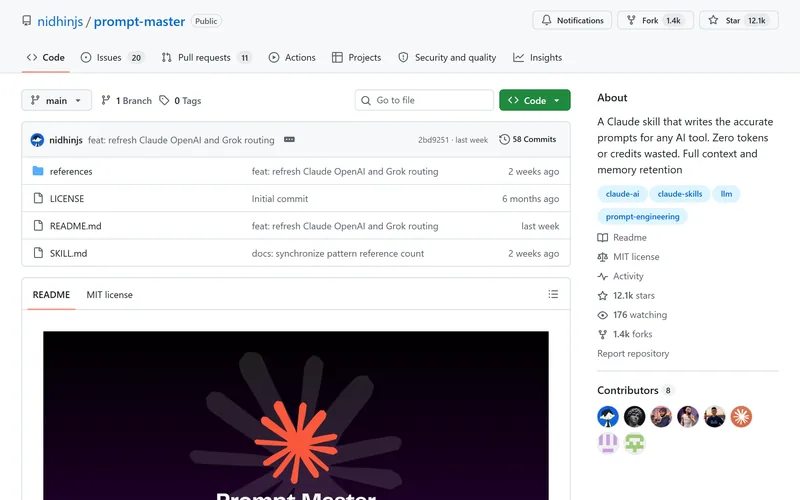Screen dimensions: 800x500
Task: Click the Star 12.1k button
Action: click(739, 20)
